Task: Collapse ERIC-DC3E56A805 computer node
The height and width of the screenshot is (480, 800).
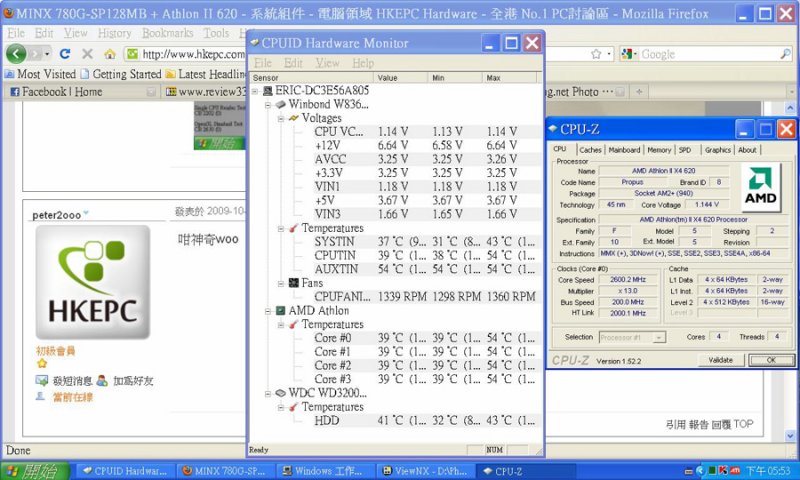Action: tap(255, 91)
